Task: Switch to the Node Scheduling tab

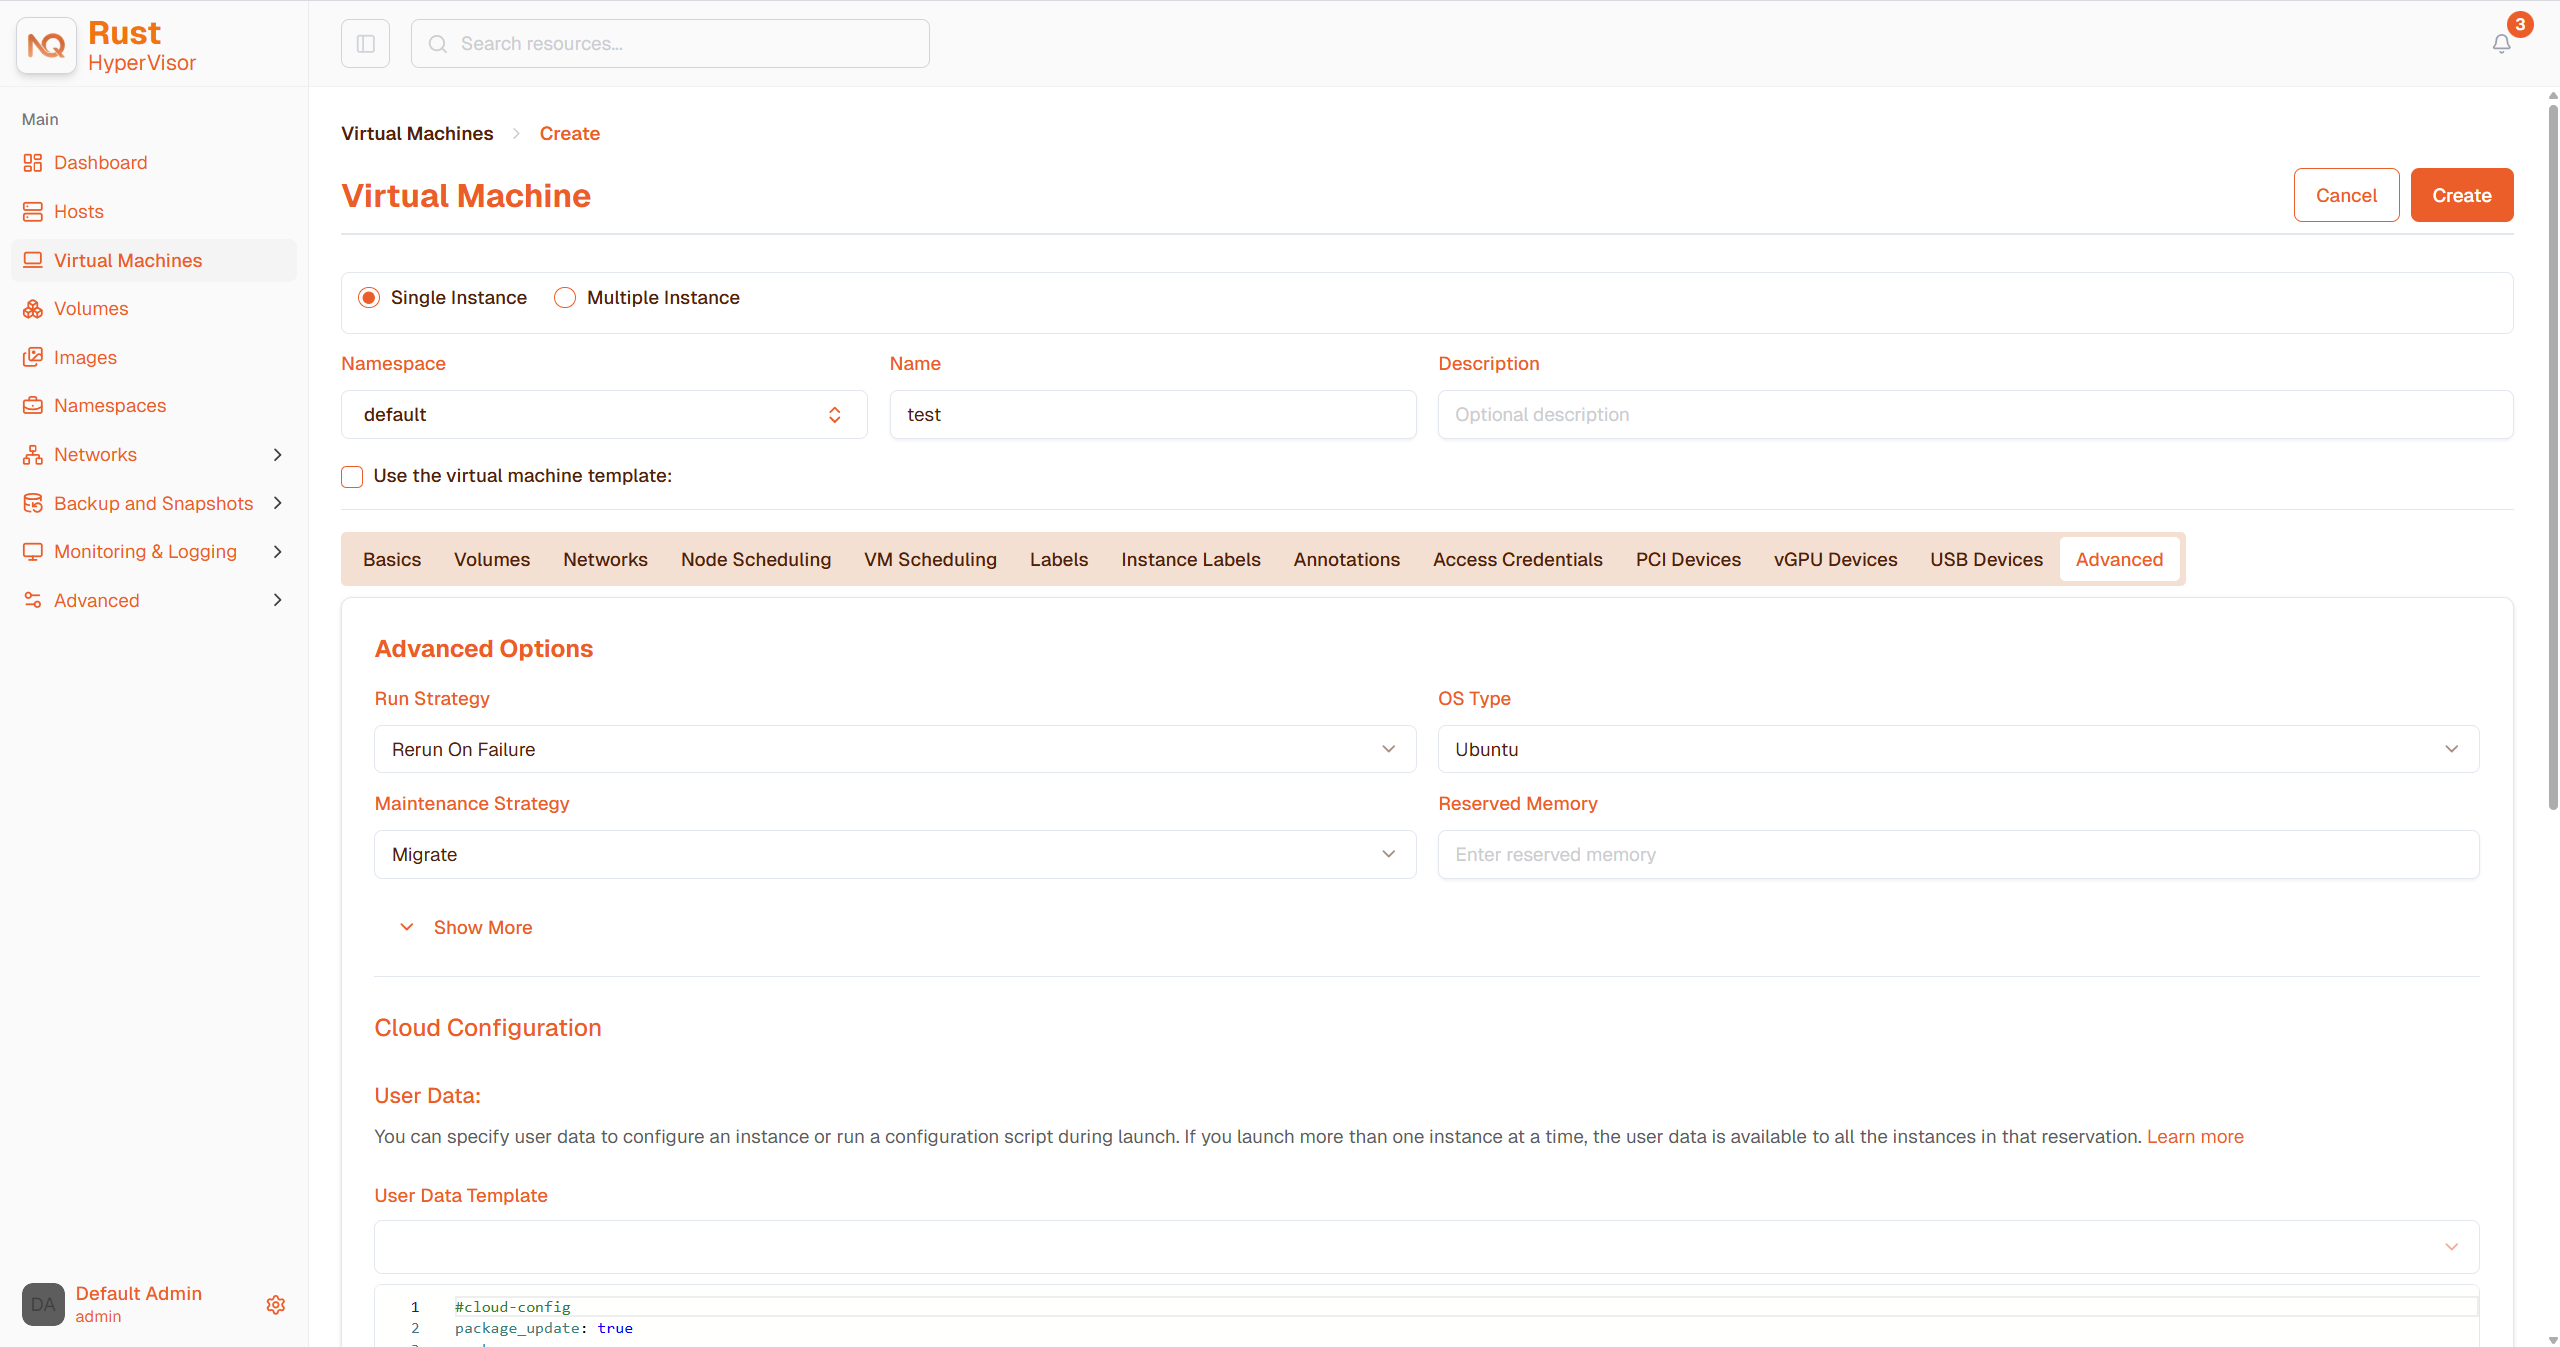Action: coord(756,559)
